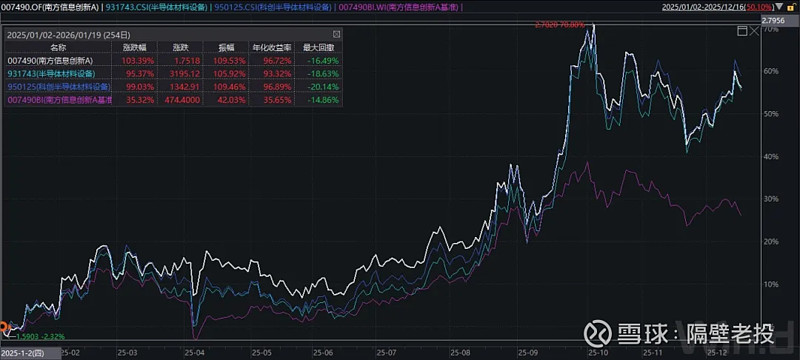Screen dimensions: 800x360
Task: Click the 1.7518 value cell
Action: point(188,61)
